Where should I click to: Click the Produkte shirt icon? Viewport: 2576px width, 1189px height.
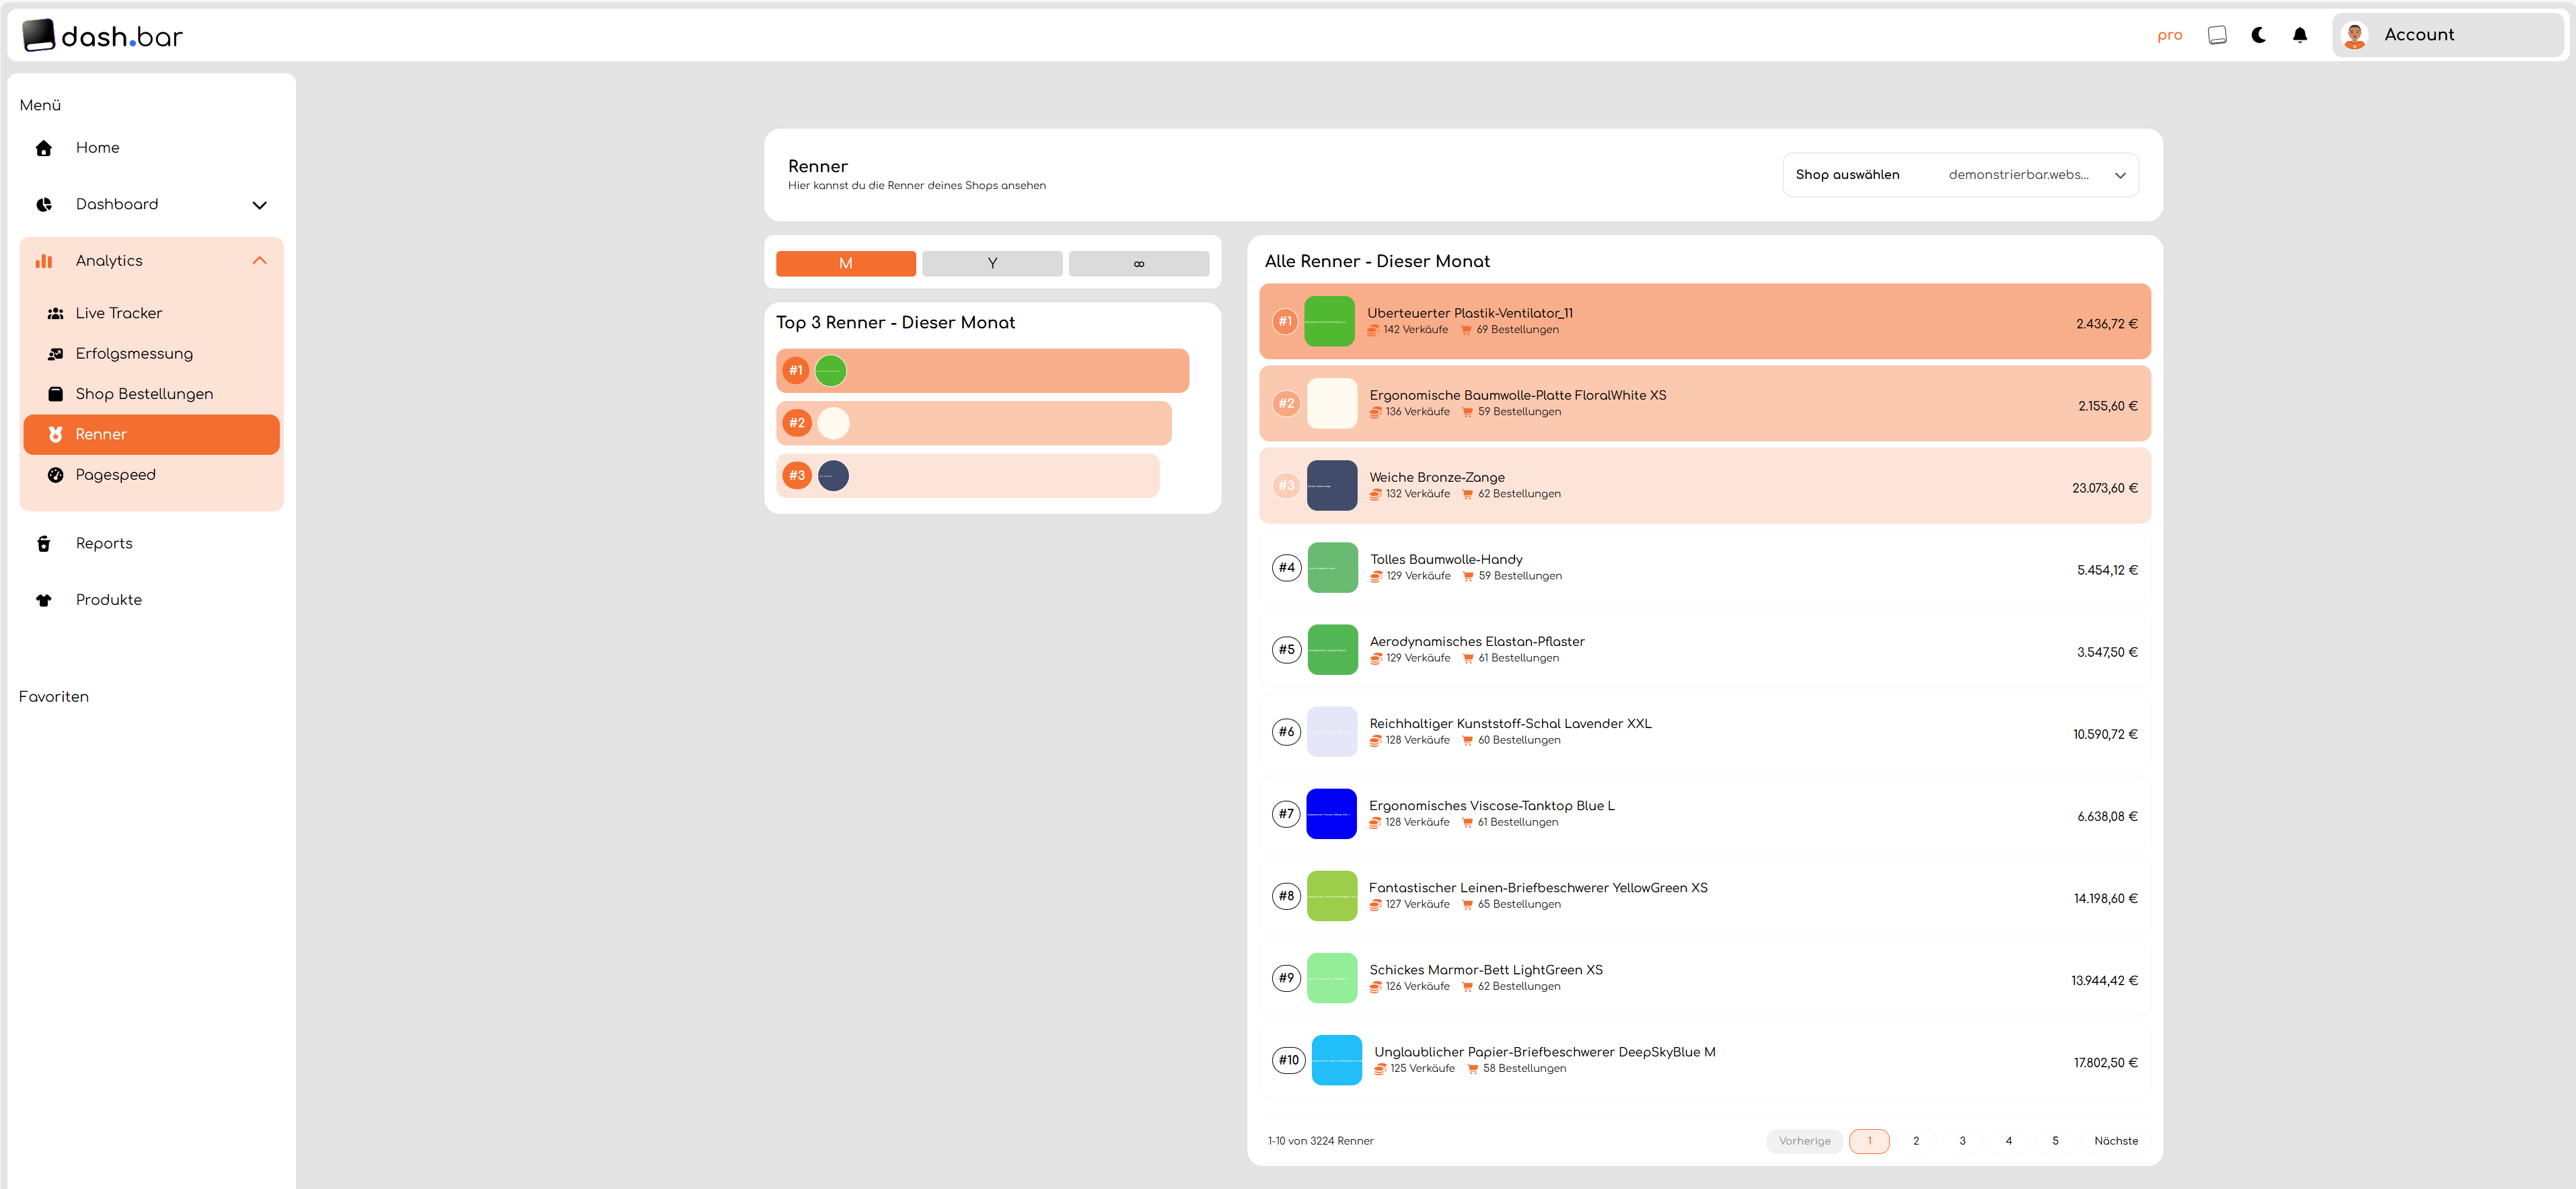tap(44, 600)
